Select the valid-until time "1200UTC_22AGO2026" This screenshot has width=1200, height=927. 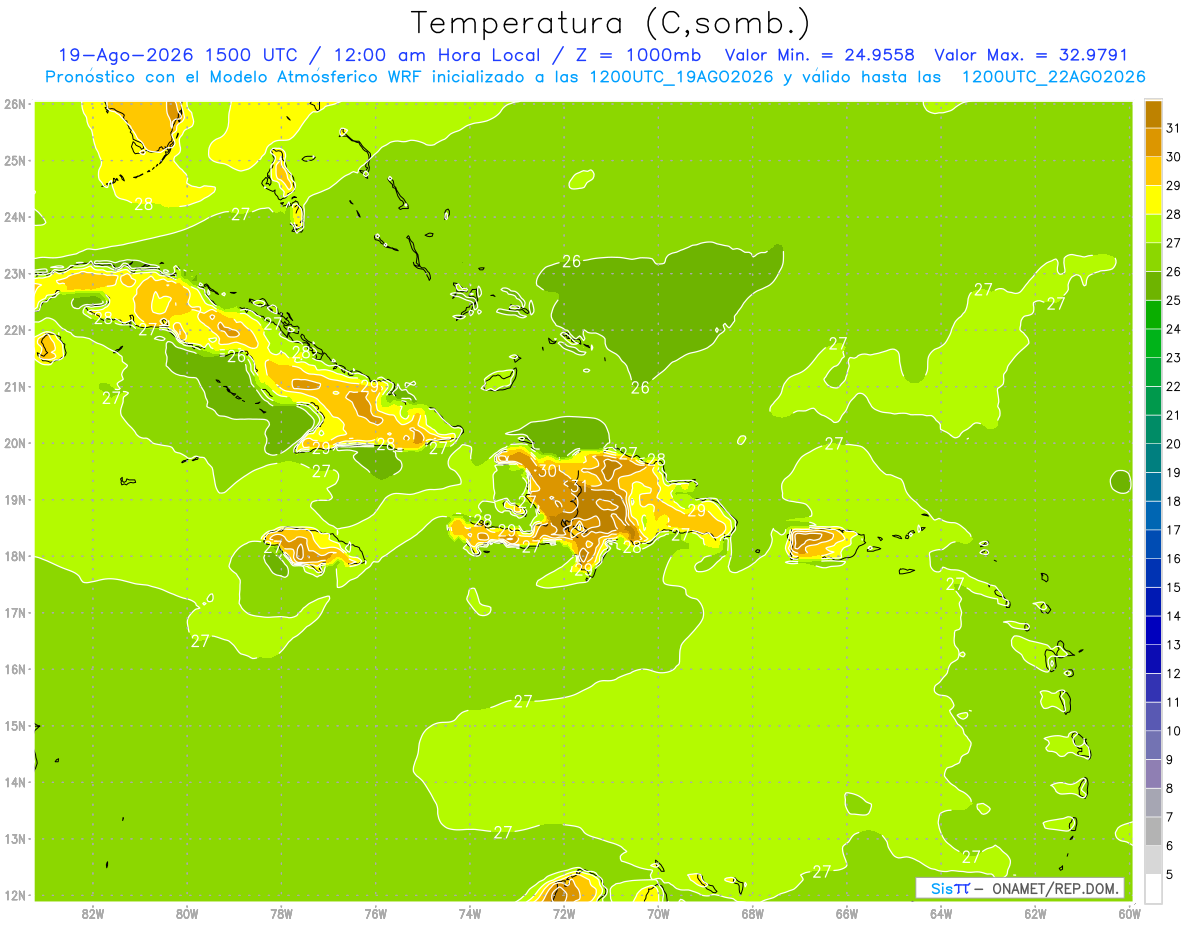click(x=1053, y=77)
